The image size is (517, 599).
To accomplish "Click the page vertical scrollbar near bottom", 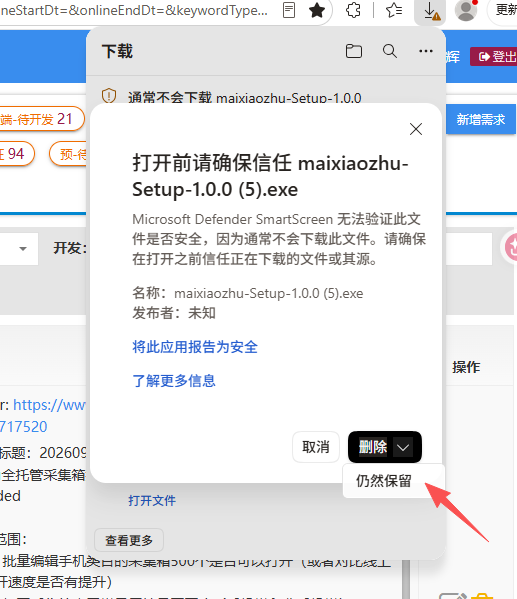I will pyautogui.click(x=406, y=579).
